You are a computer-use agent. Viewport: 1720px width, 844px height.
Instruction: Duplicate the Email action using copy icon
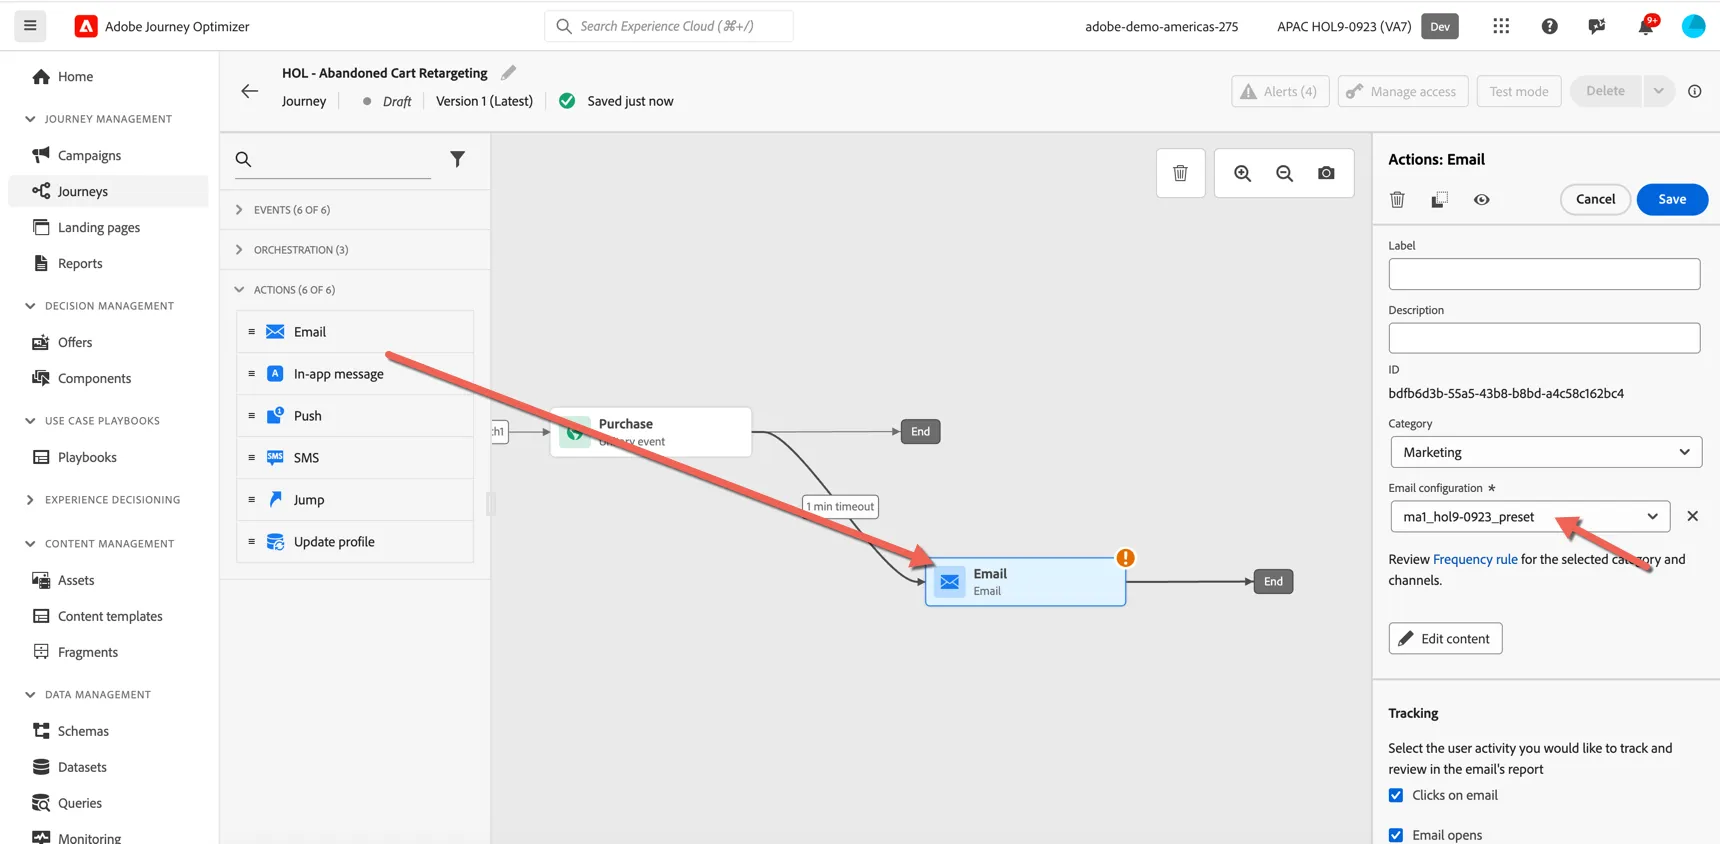click(1439, 199)
